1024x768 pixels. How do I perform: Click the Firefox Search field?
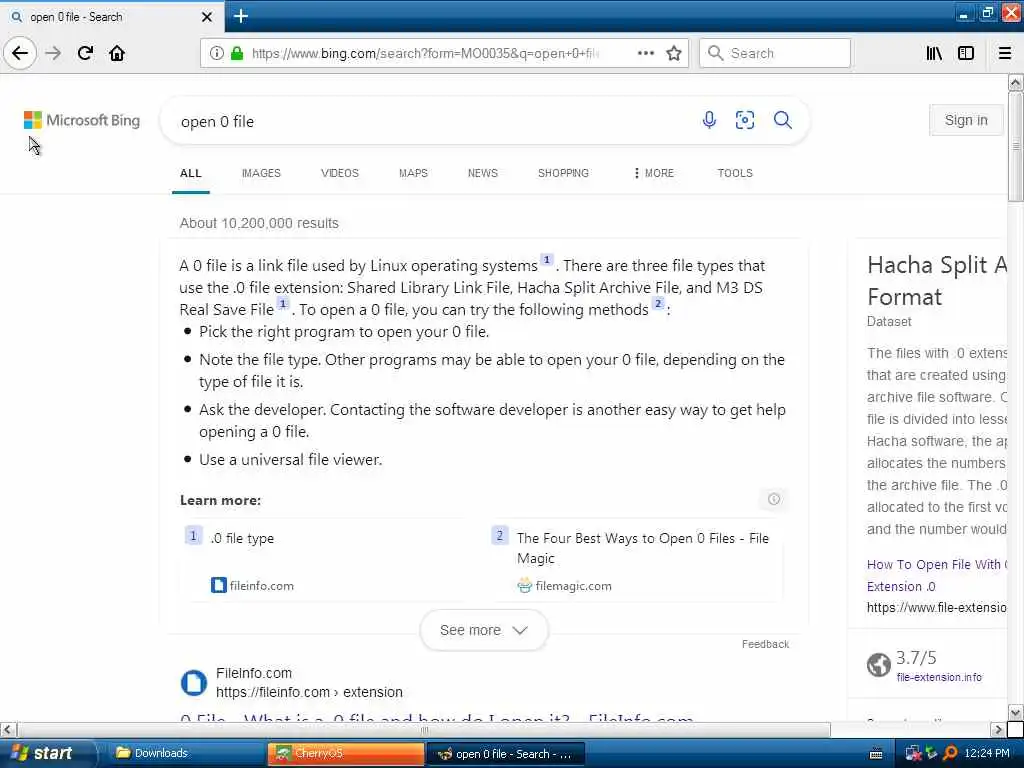(x=775, y=53)
